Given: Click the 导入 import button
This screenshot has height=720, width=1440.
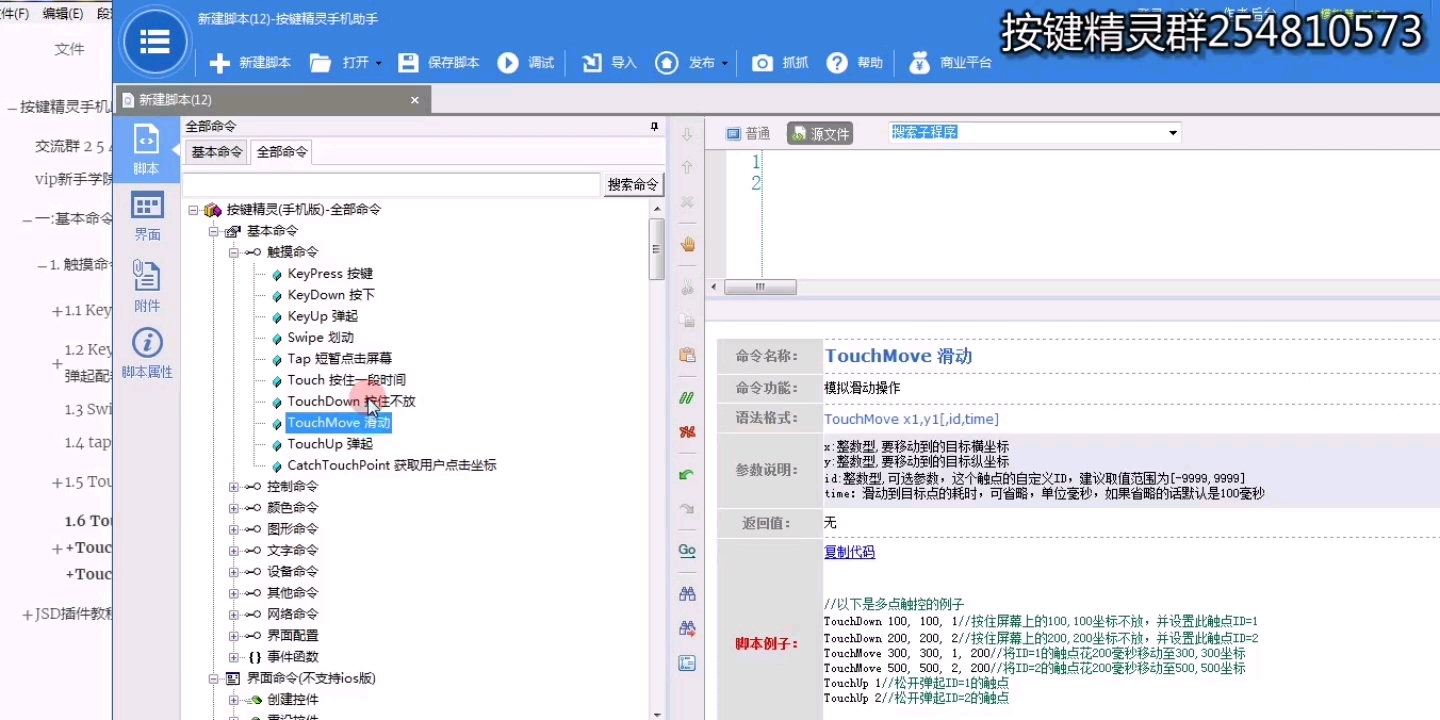Looking at the screenshot, I should click(609, 63).
